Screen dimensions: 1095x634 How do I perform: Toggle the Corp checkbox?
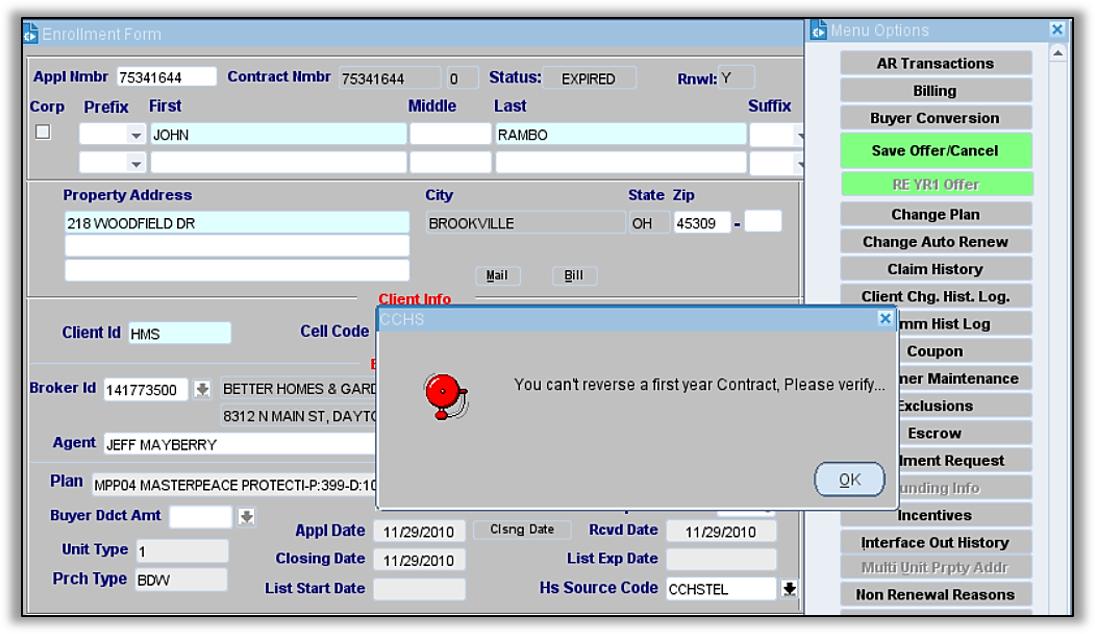tap(43, 131)
